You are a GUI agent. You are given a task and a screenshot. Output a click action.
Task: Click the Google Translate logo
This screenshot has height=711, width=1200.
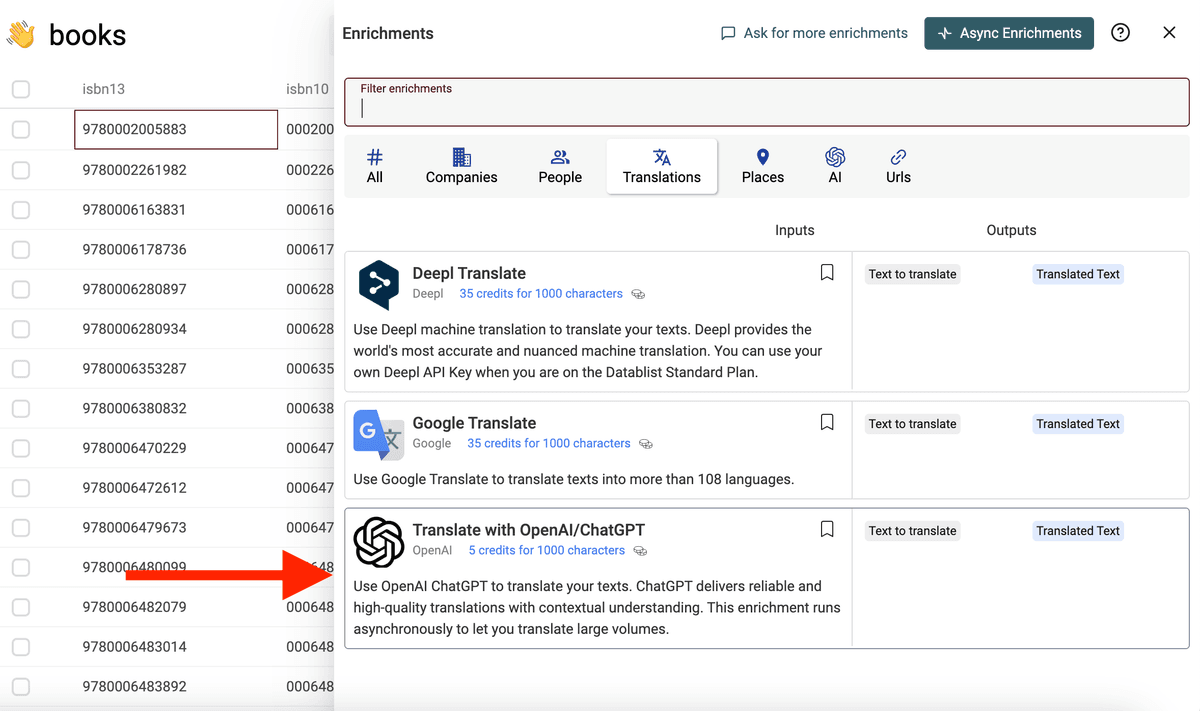point(379,435)
